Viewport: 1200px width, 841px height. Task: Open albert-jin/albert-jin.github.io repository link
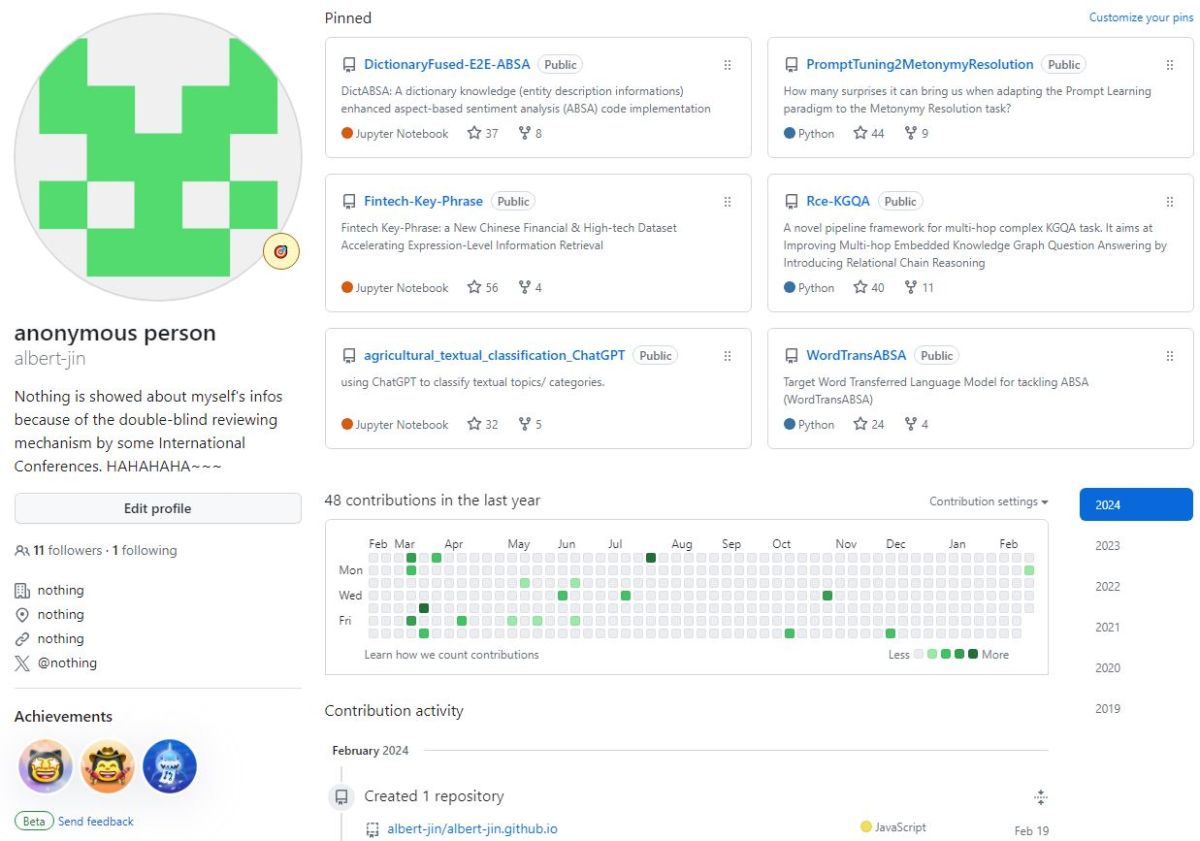(x=472, y=829)
